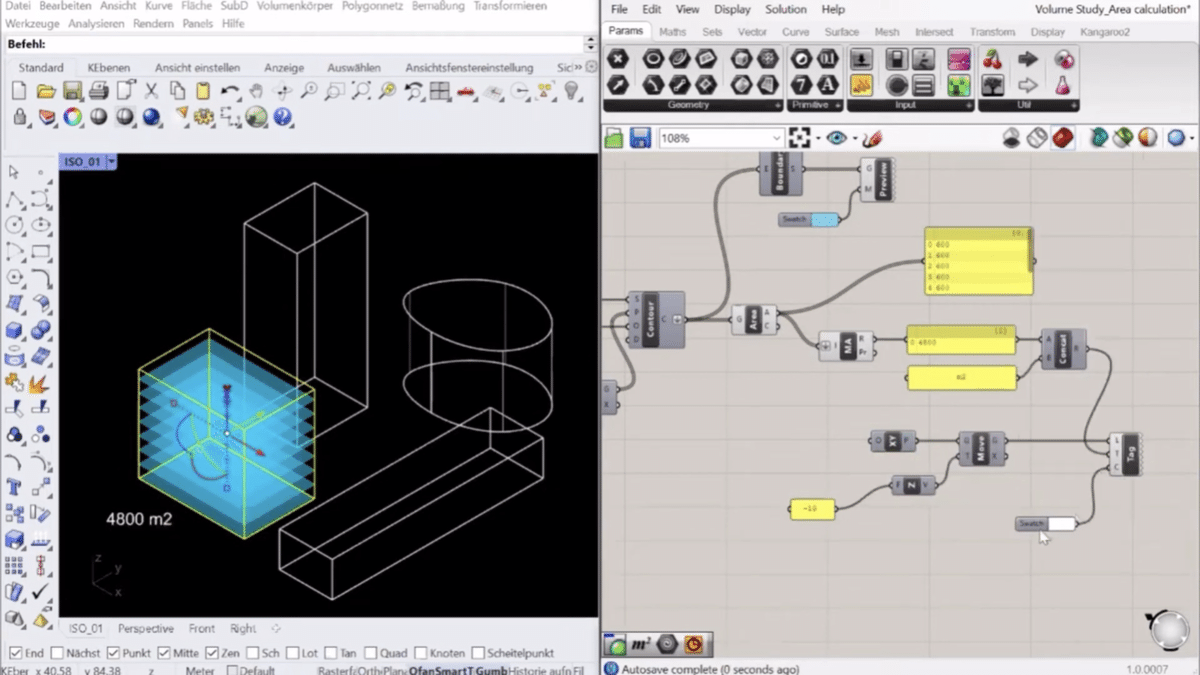Select the Zoom Window magnifier icon
This screenshot has width=1200, height=675.
click(334, 91)
